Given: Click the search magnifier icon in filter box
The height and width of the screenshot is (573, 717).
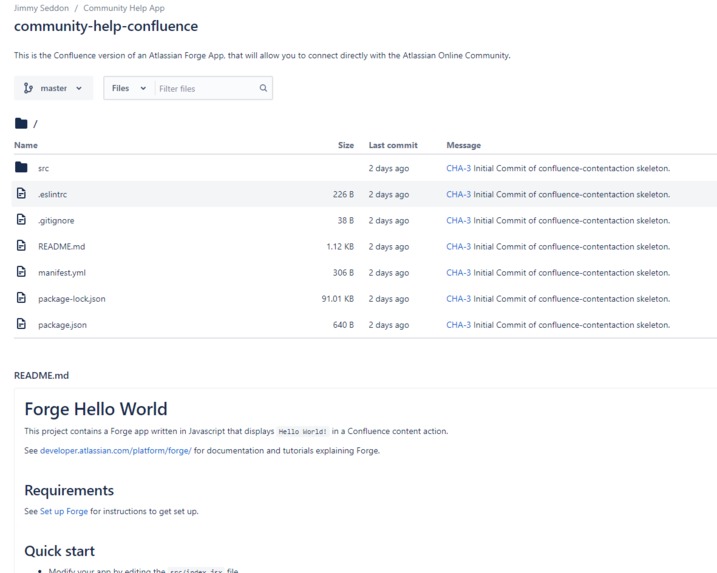Looking at the screenshot, I should click(x=263, y=88).
